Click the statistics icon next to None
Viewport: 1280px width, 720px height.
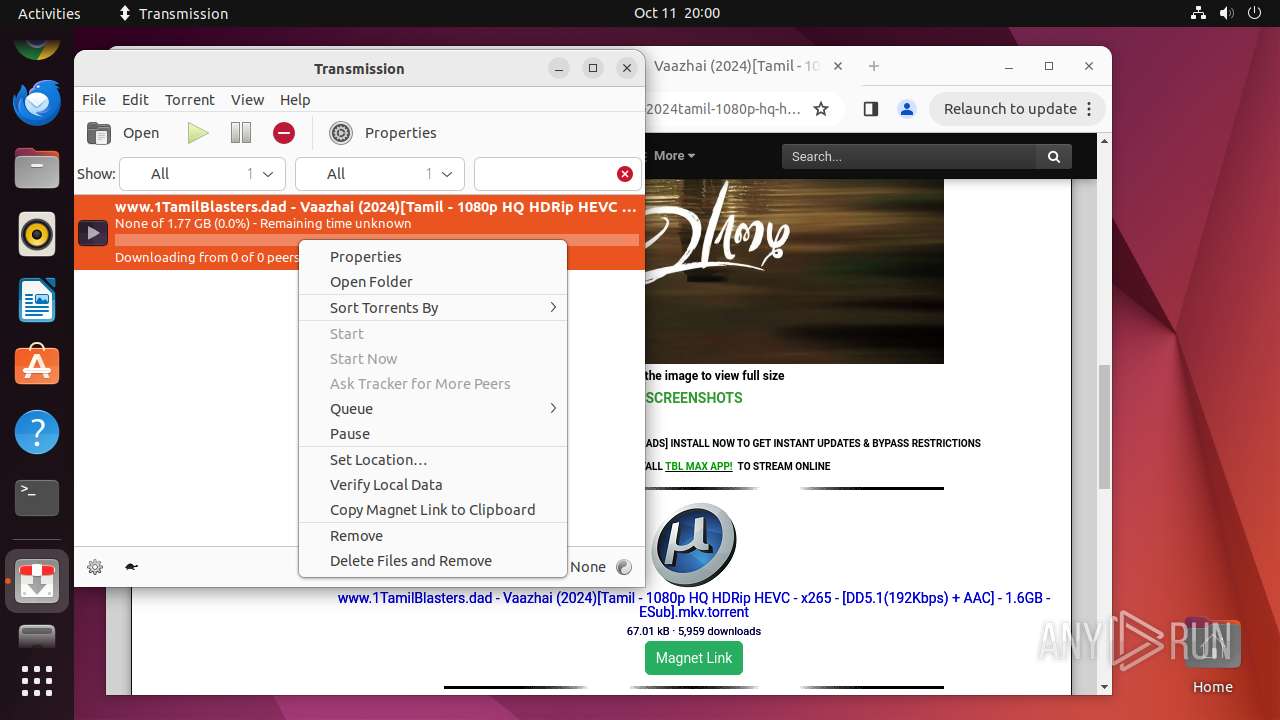point(624,567)
